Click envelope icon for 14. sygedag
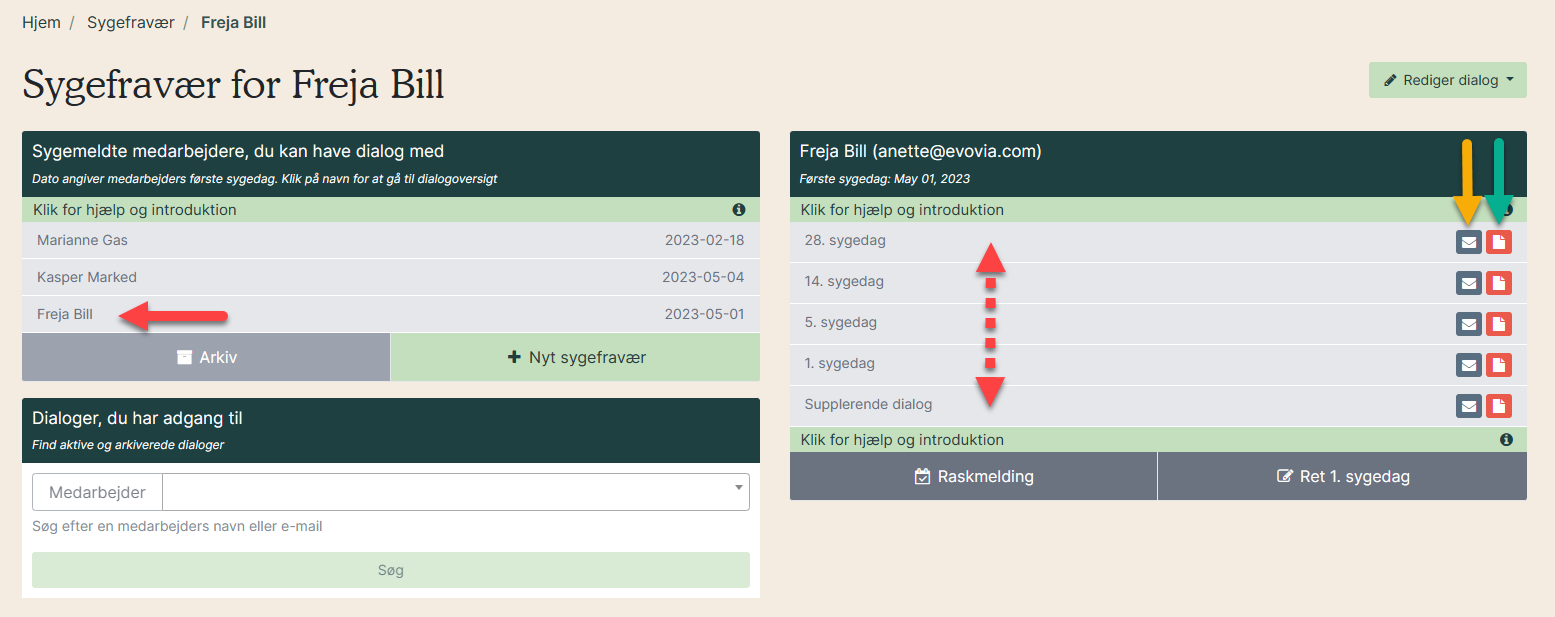Viewport: 1555px width, 617px height. click(x=1468, y=283)
